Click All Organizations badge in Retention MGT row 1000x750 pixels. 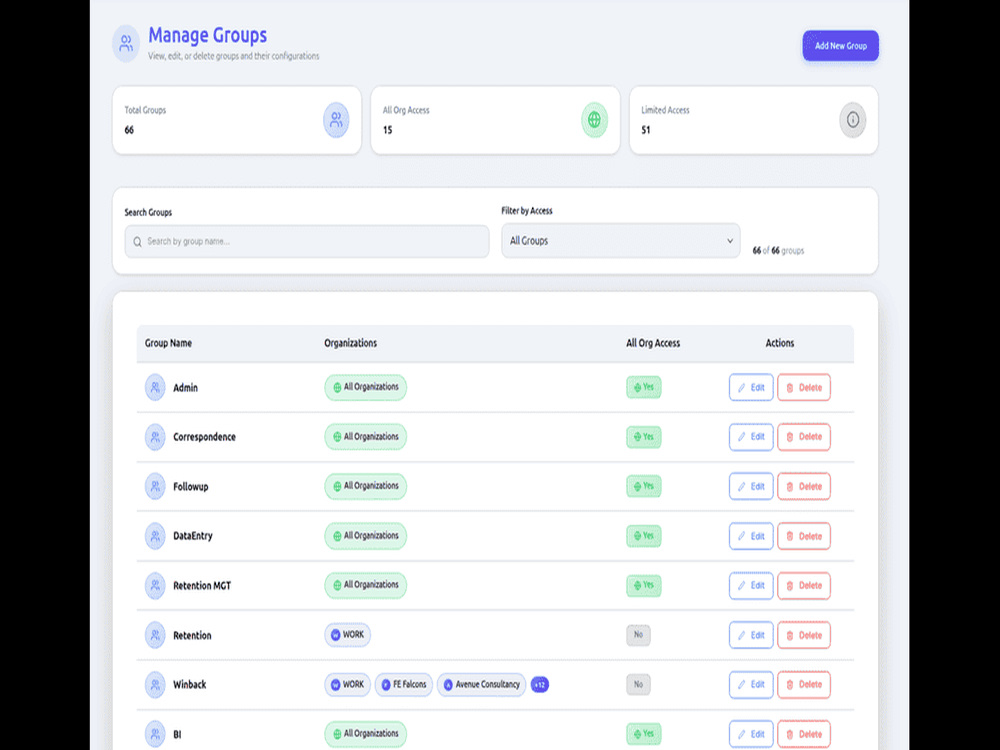point(365,585)
